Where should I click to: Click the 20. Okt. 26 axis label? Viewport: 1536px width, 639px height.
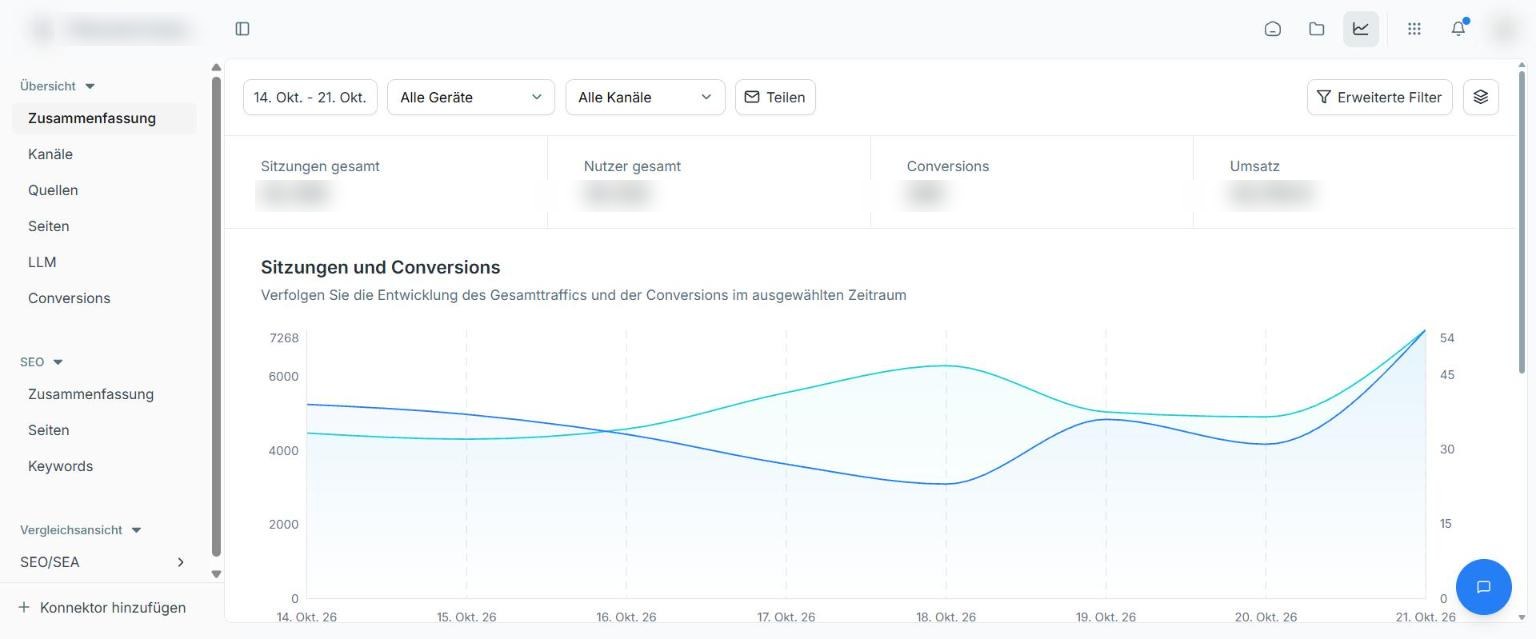[x=1266, y=617]
